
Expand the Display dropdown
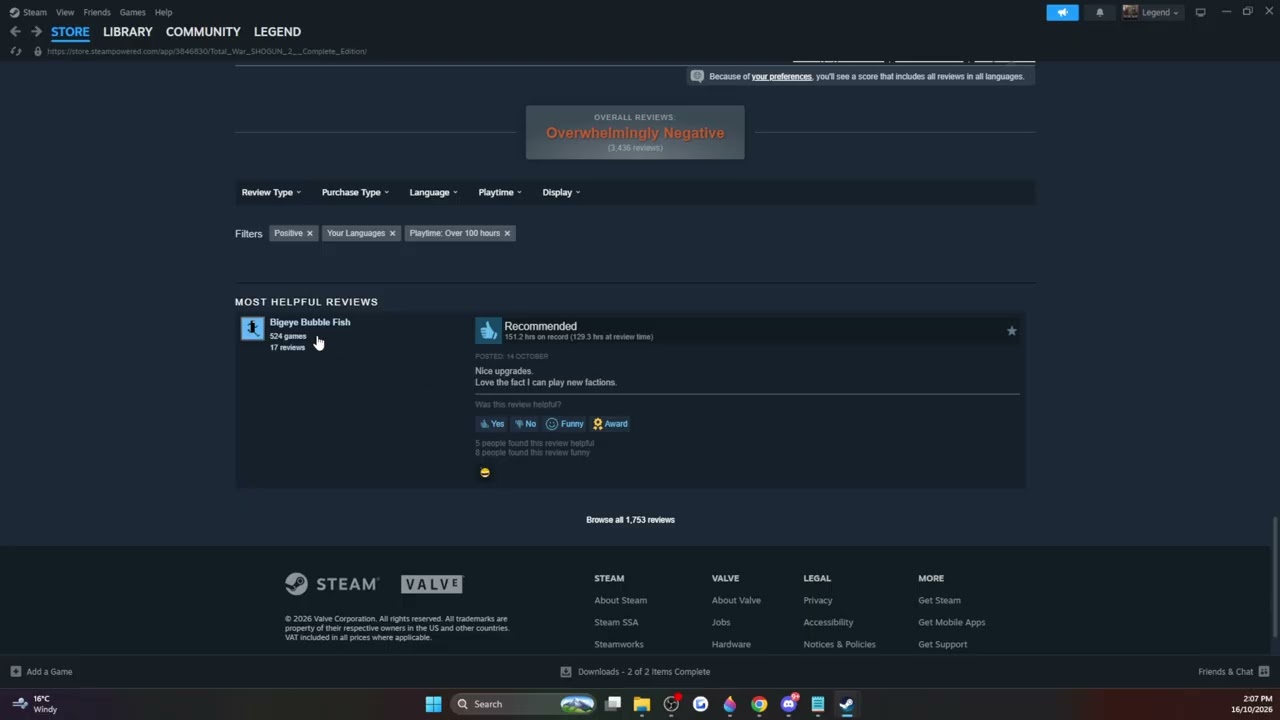(x=561, y=192)
